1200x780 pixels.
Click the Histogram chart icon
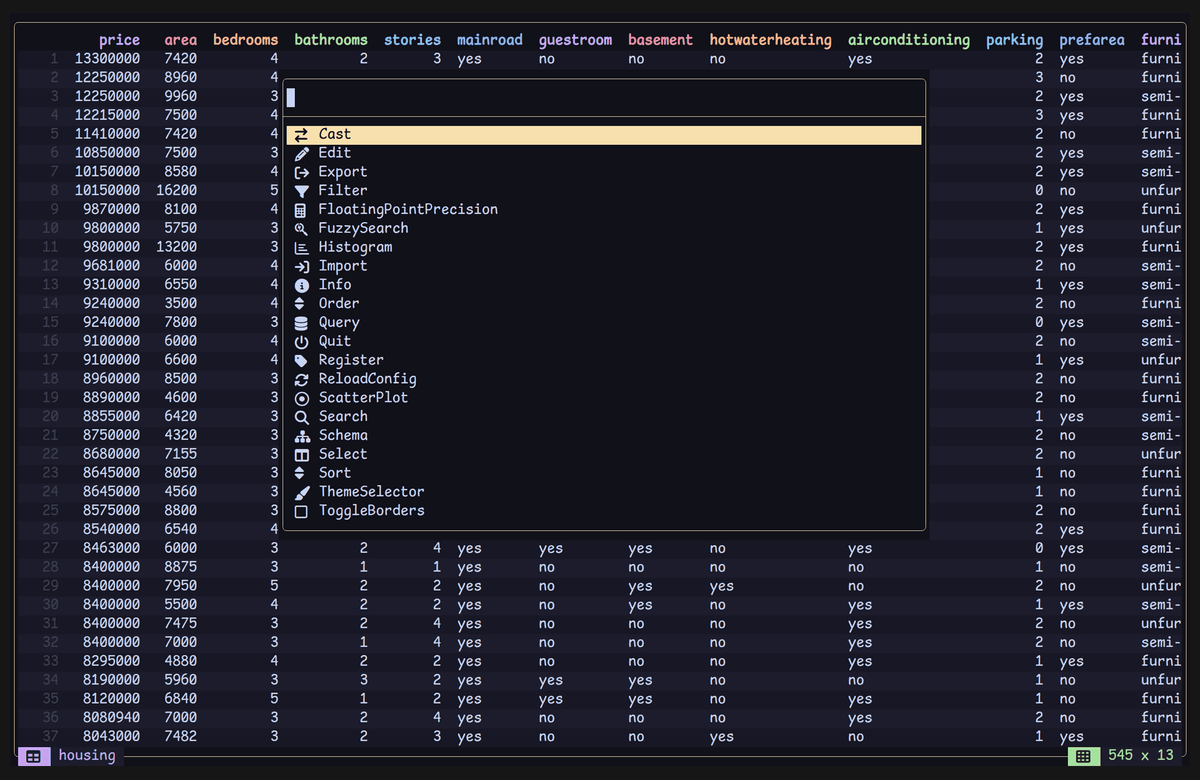[301, 248]
